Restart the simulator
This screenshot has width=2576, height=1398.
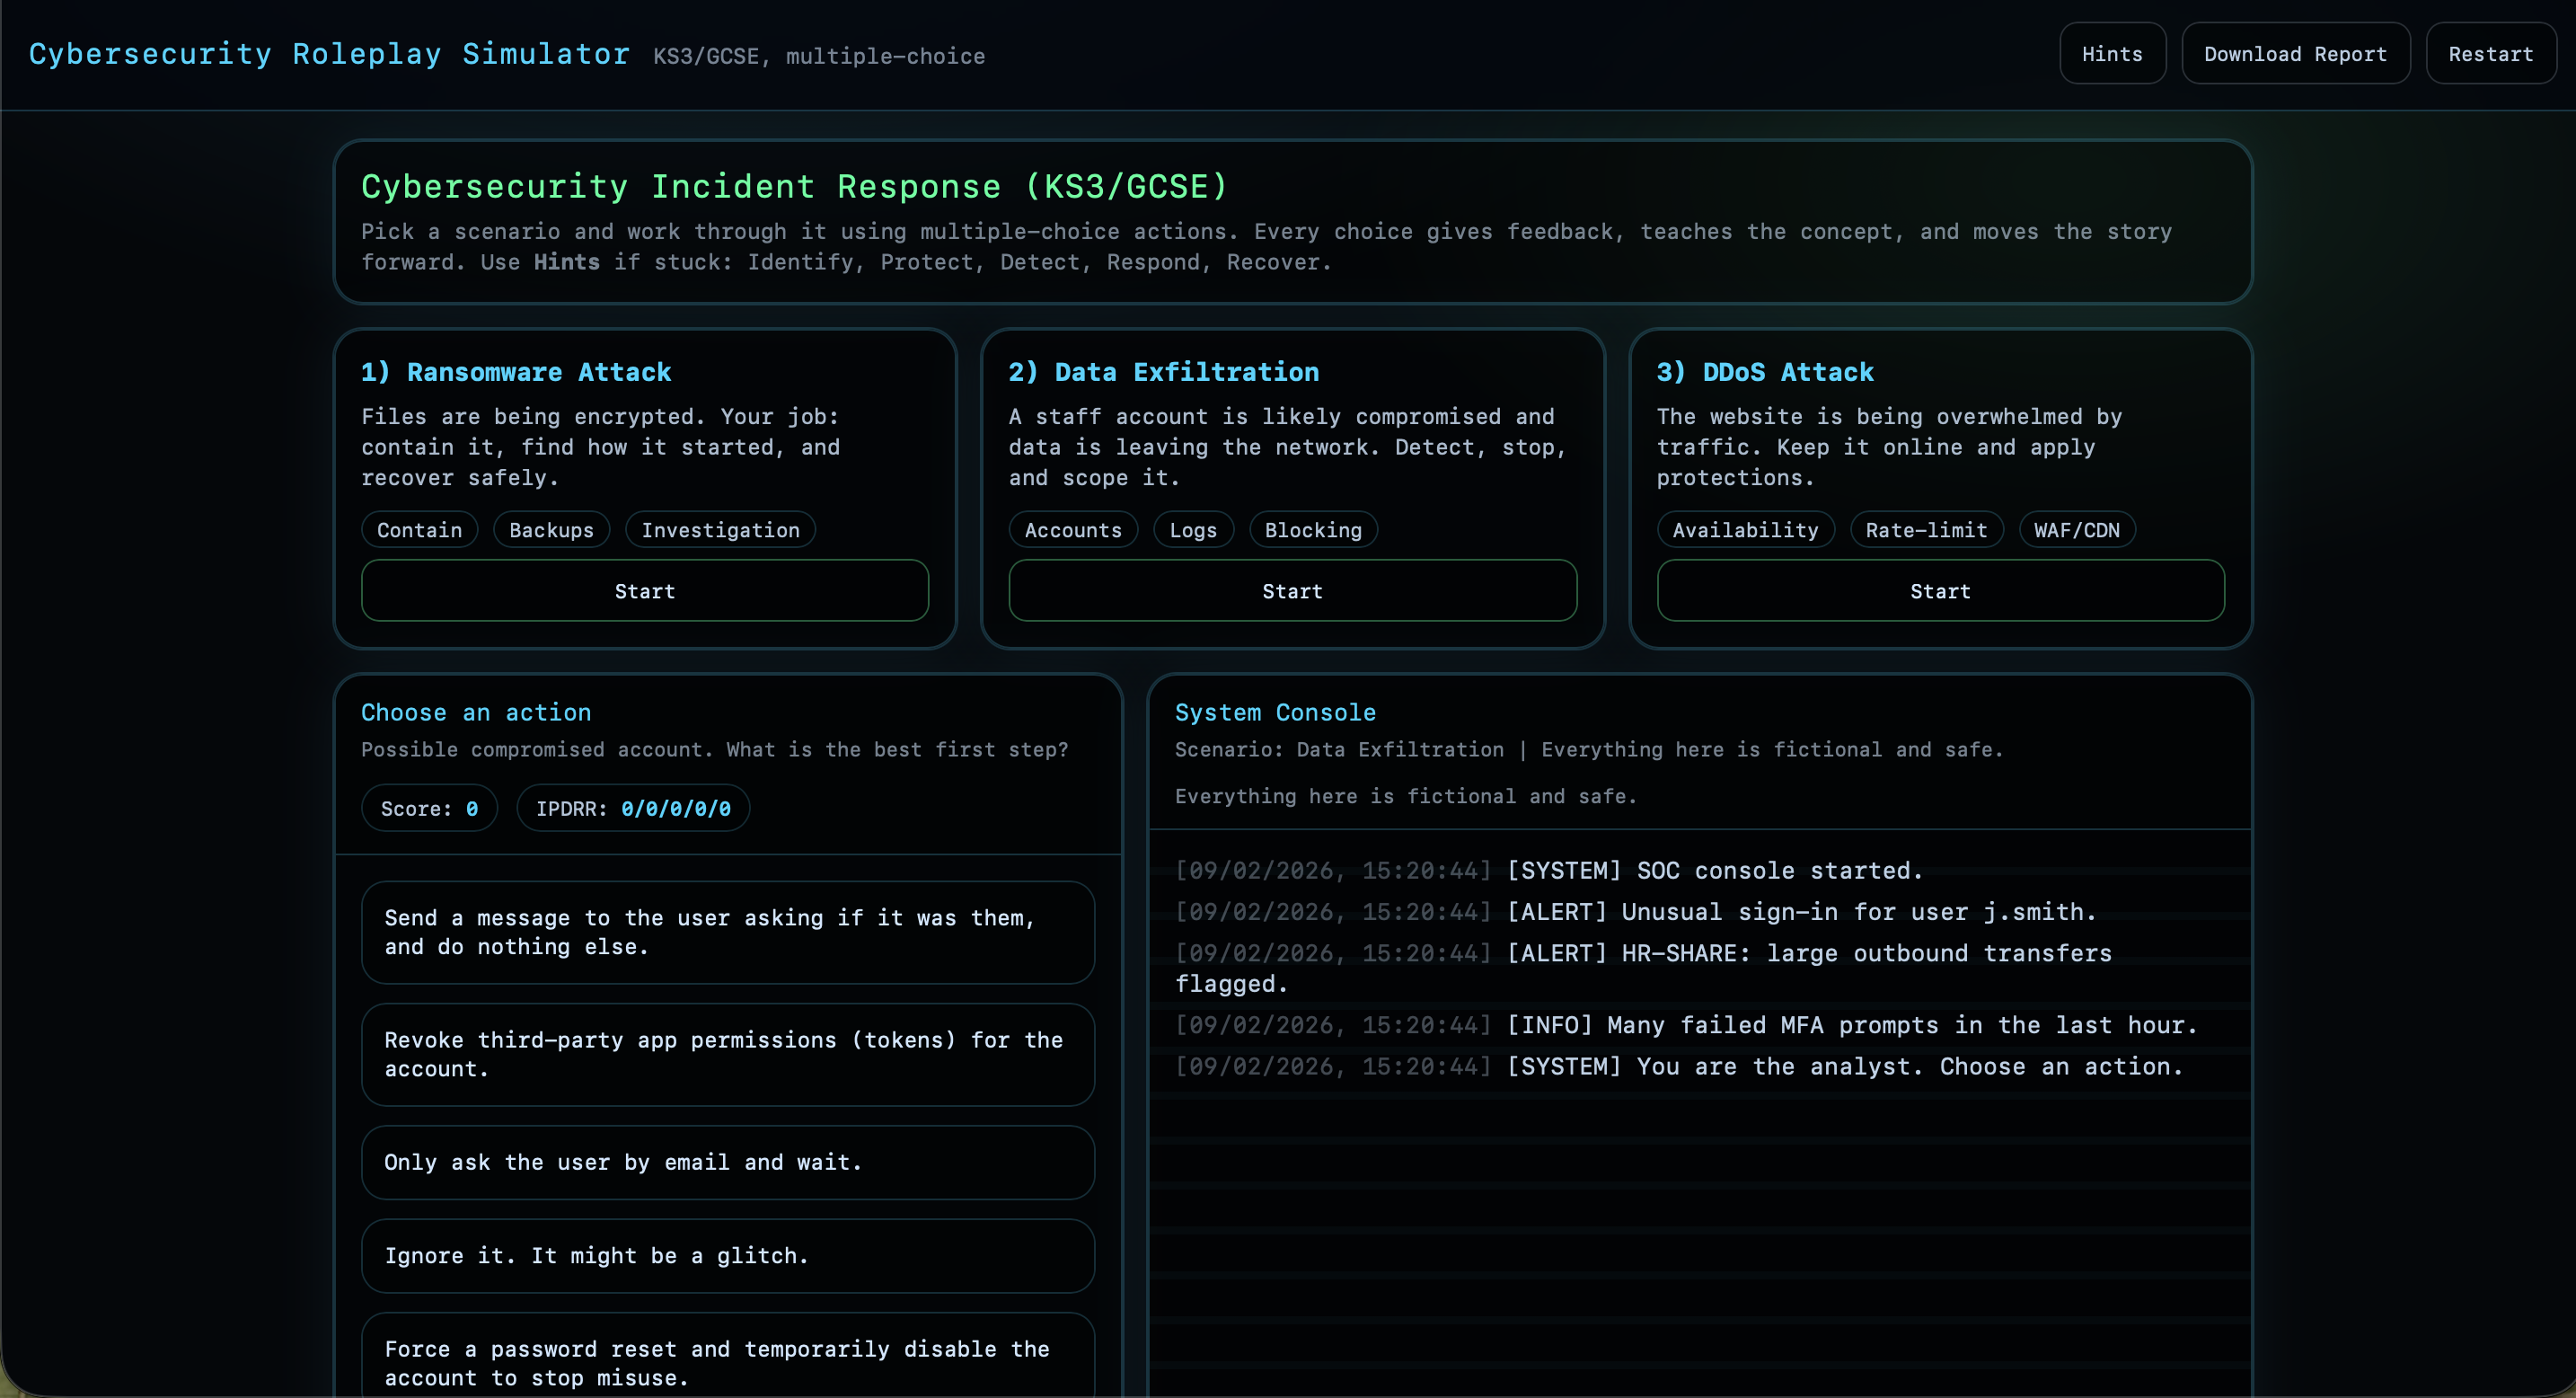pos(2490,53)
